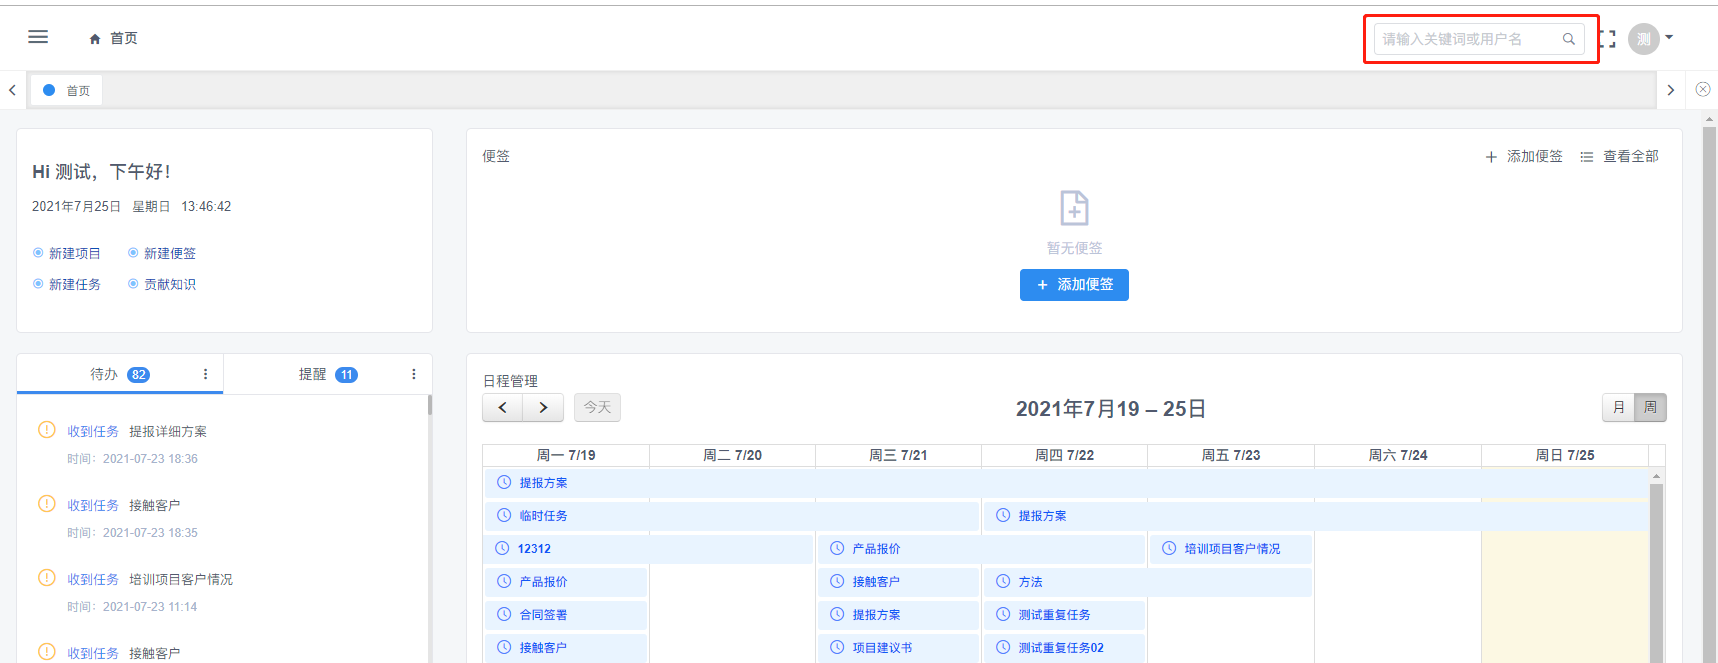
Task: Click the empty-note document icon
Action: pyautogui.click(x=1074, y=208)
